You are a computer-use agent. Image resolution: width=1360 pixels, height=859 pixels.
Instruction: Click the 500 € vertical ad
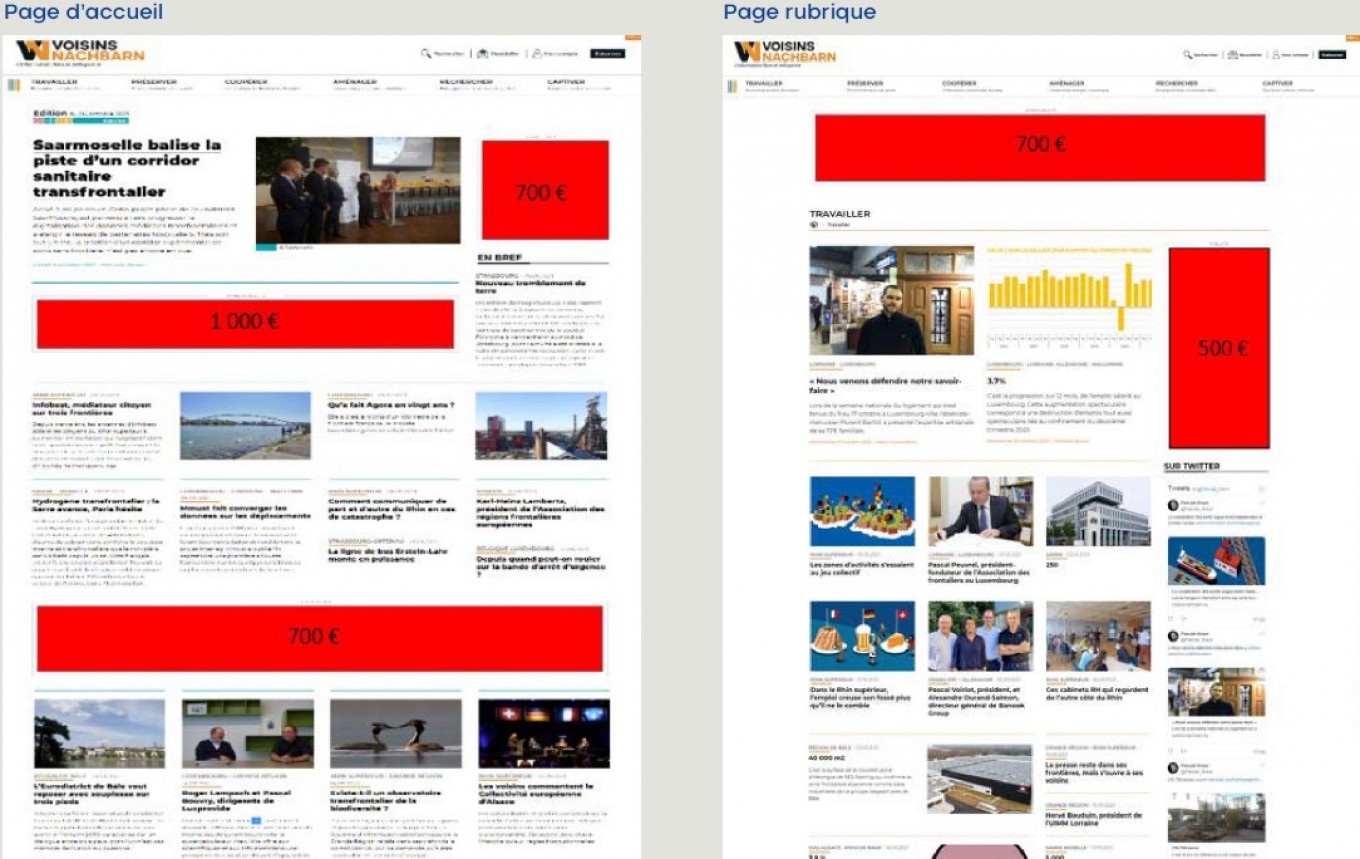[x=1219, y=348]
